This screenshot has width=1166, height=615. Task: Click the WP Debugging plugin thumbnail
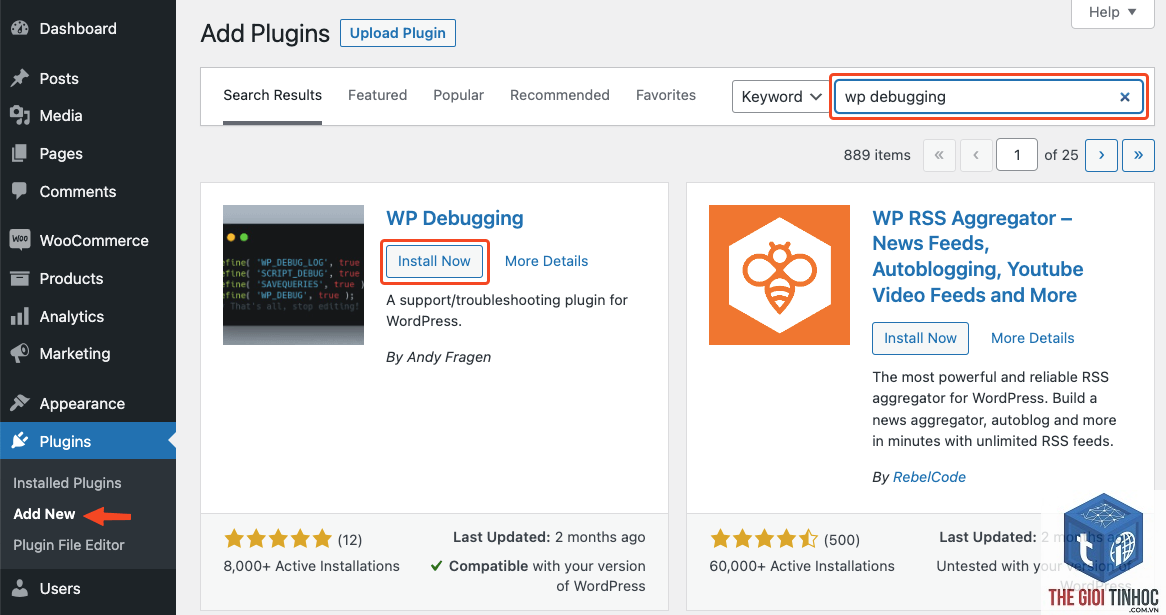click(x=294, y=275)
